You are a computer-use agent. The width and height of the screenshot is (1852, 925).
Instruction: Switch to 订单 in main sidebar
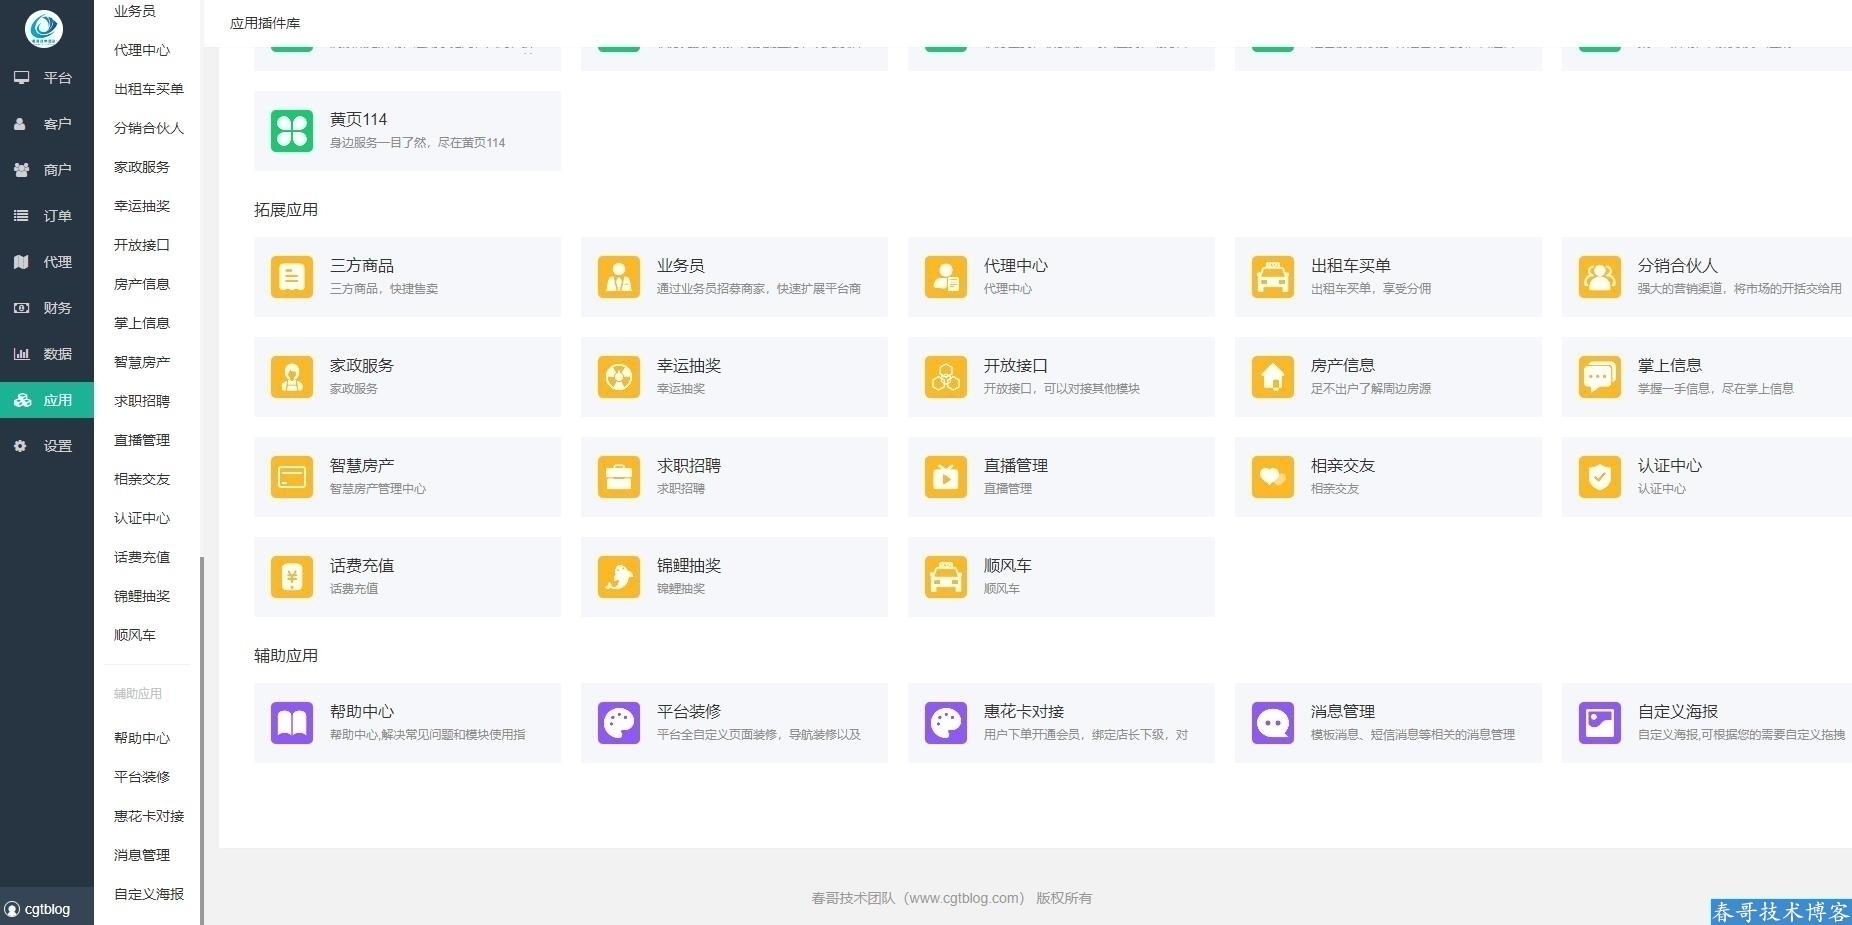click(47, 216)
